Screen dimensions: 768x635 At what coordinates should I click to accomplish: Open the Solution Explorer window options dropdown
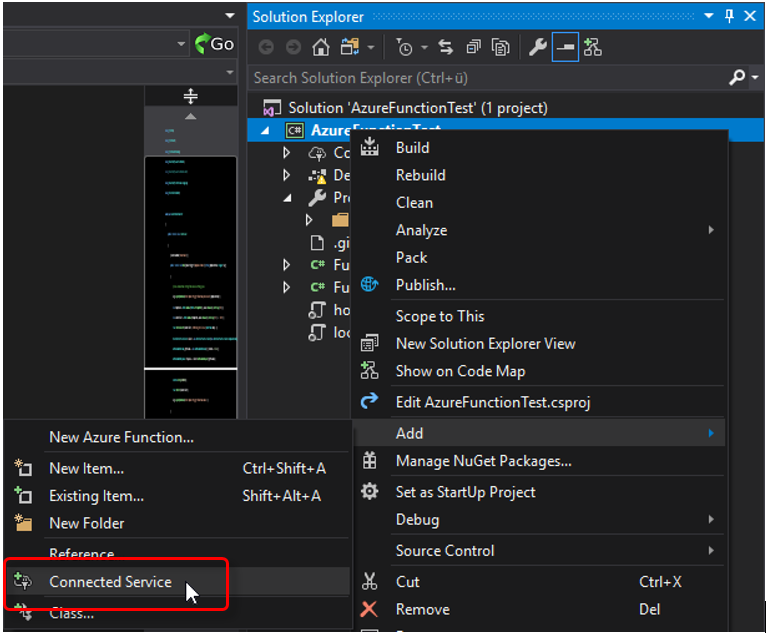(x=708, y=16)
